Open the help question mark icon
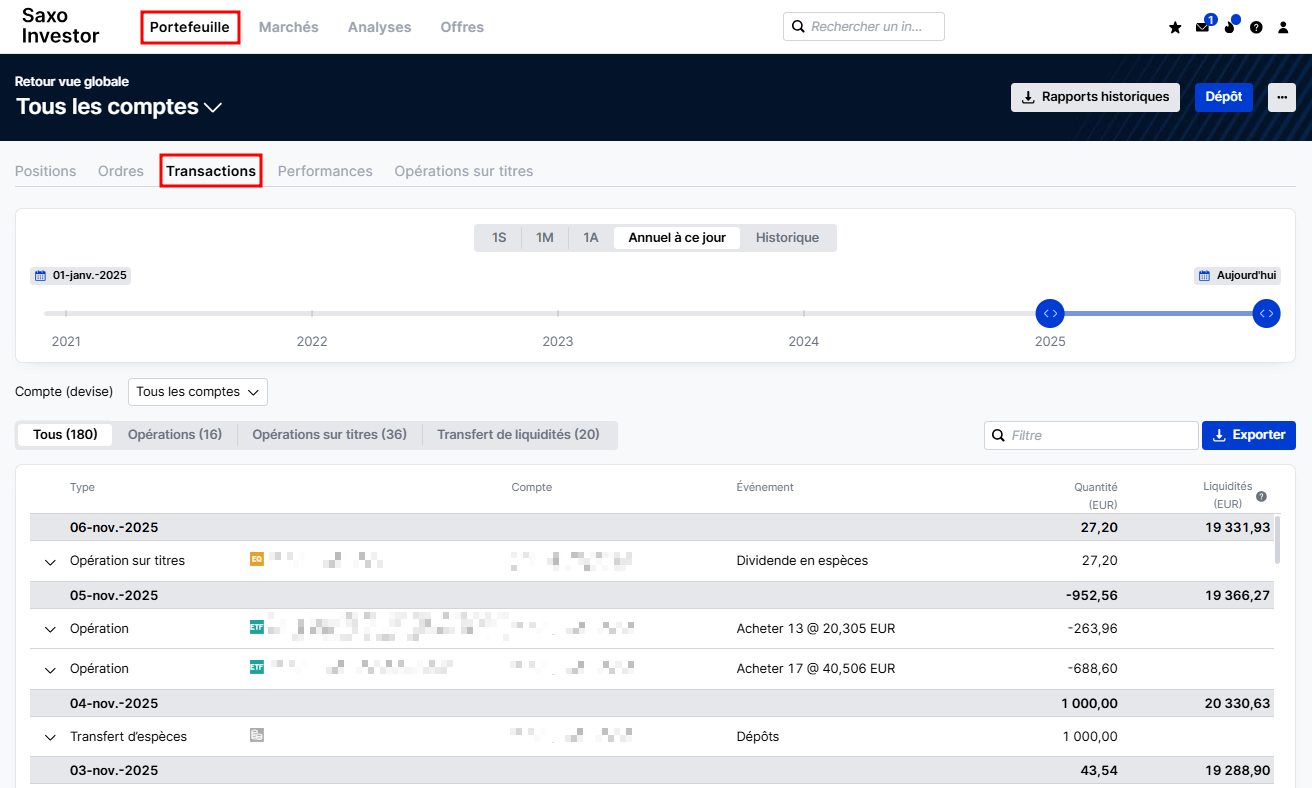 (x=1256, y=28)
